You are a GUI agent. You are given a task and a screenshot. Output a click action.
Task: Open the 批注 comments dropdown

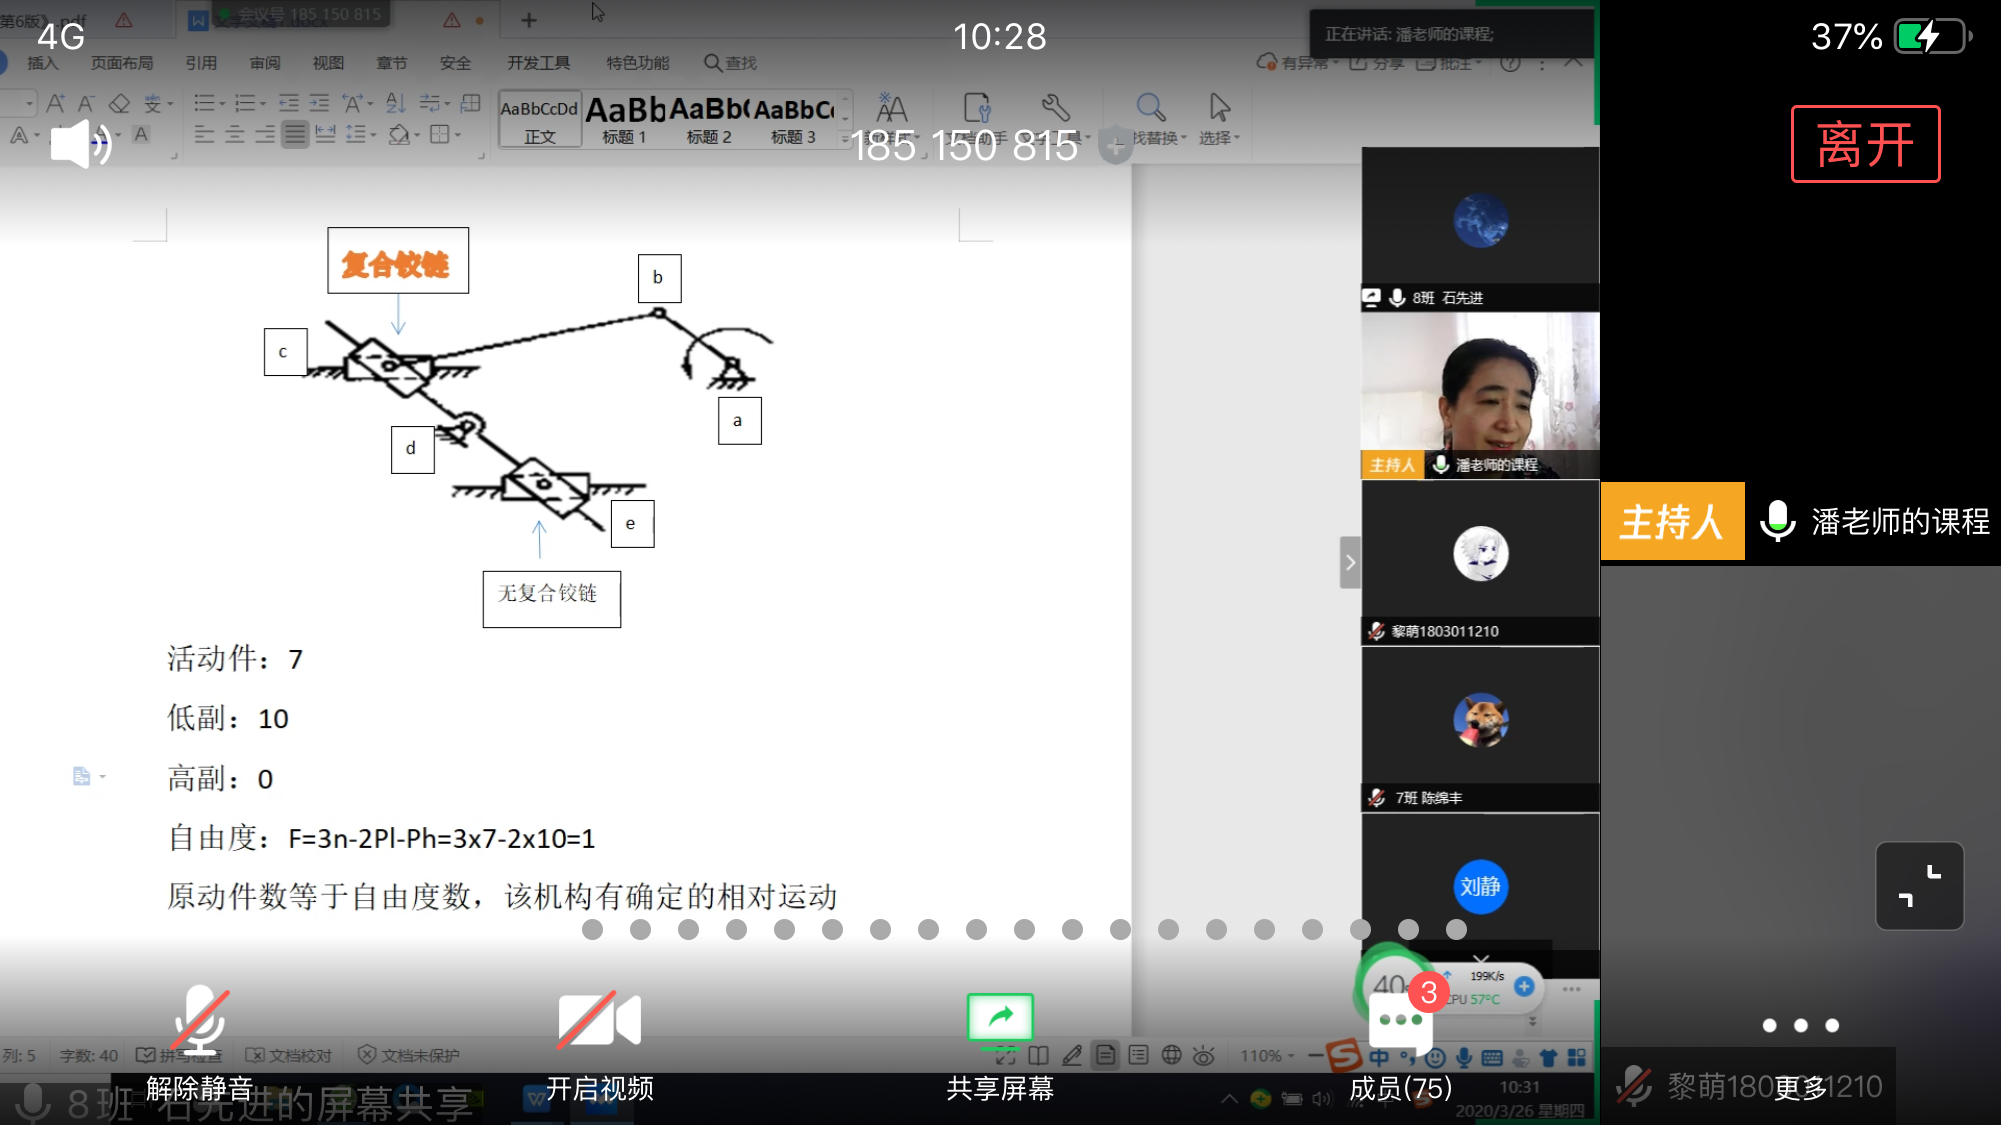pos(1450,63)
